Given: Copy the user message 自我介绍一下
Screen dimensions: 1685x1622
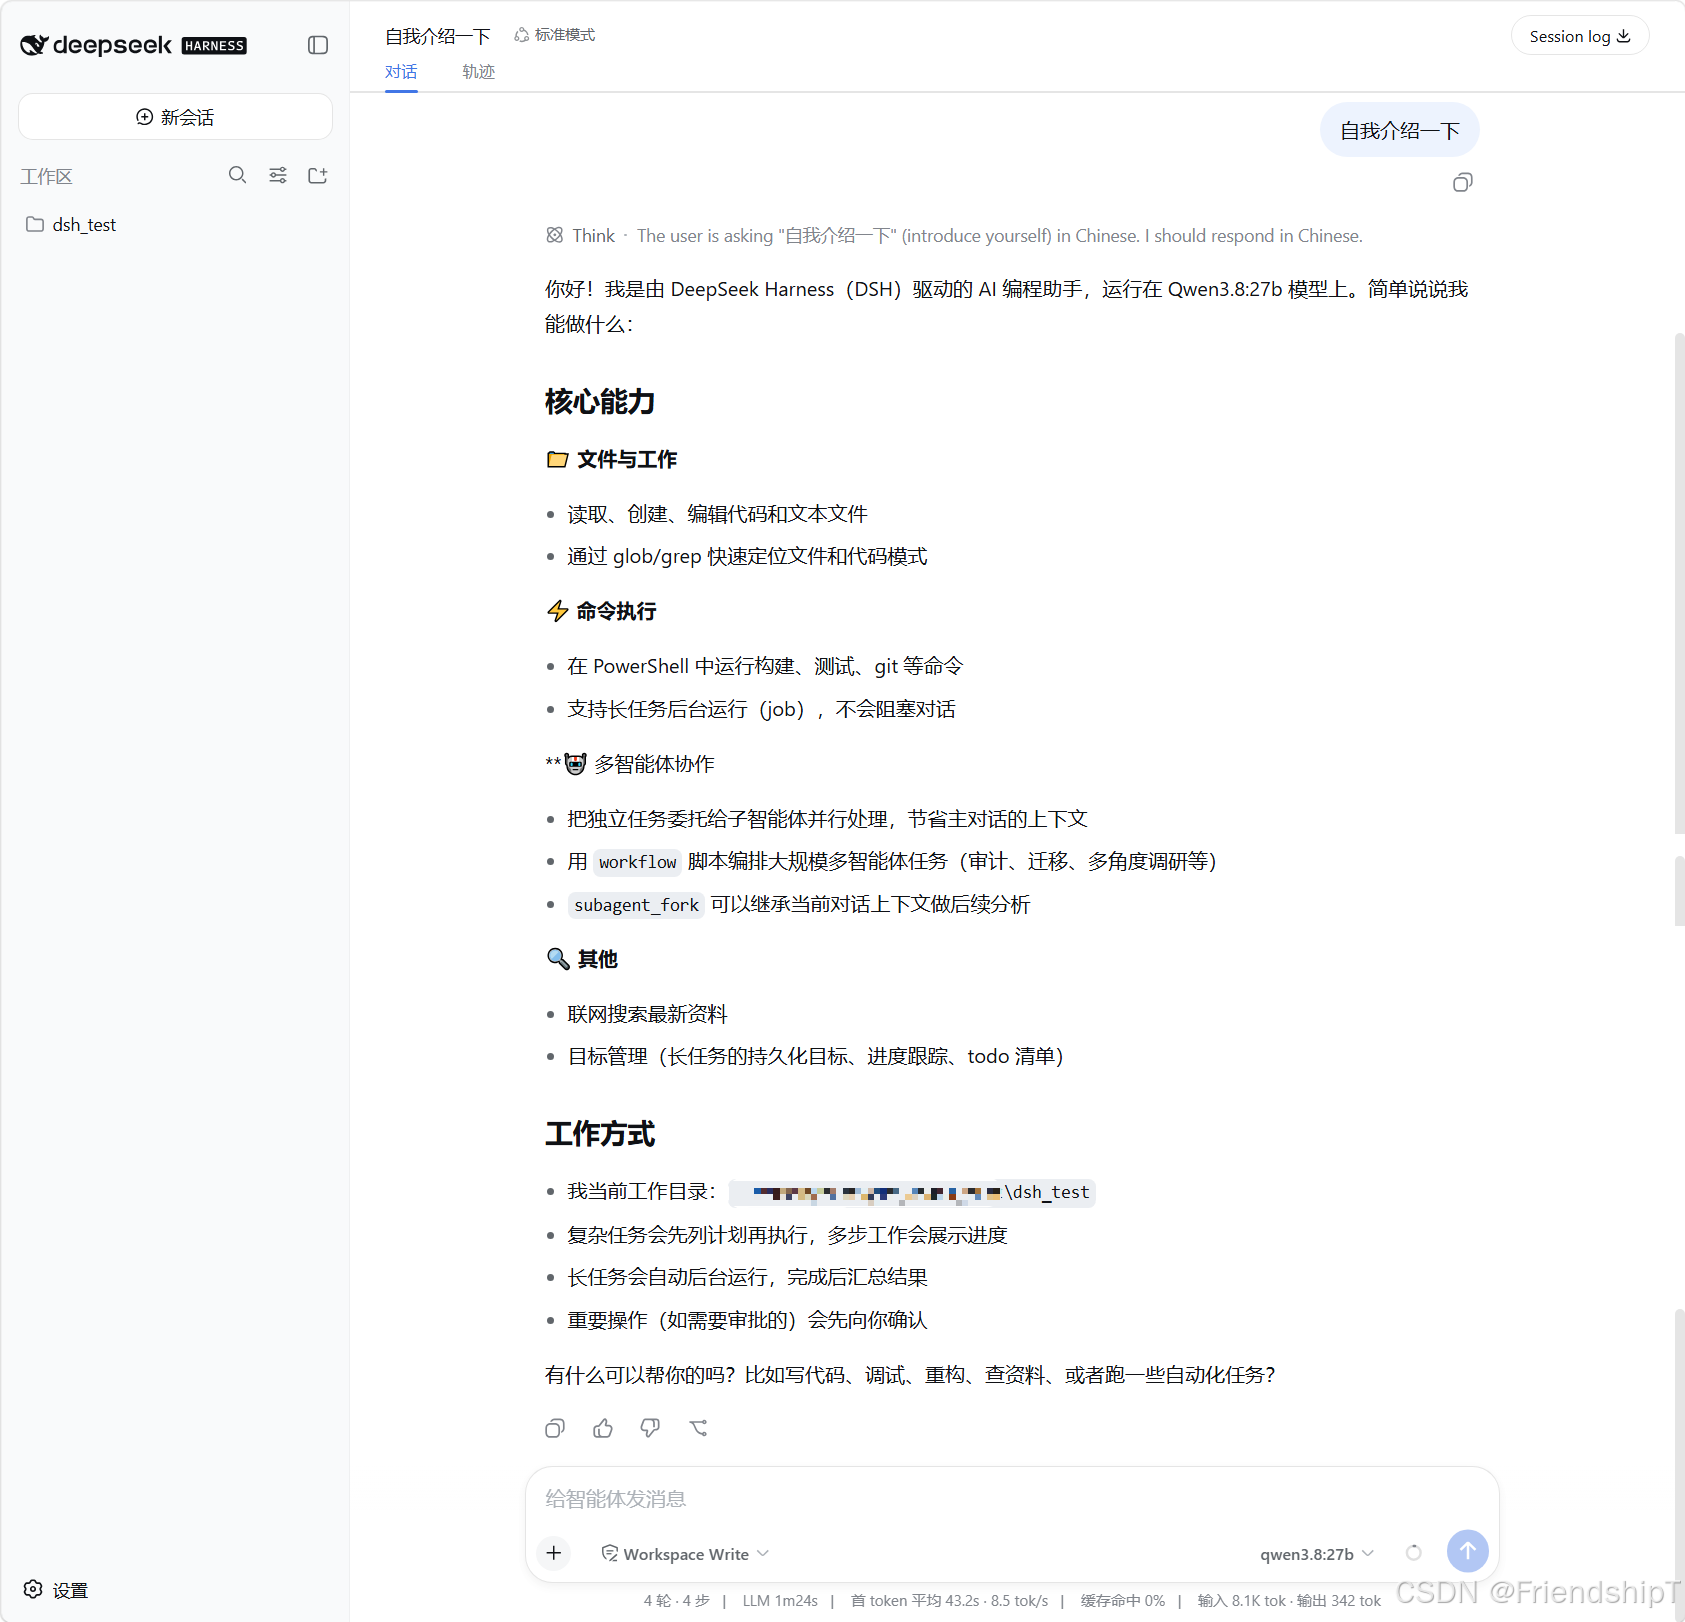Looking at the screenshot, I should (x=1462, y=182).
